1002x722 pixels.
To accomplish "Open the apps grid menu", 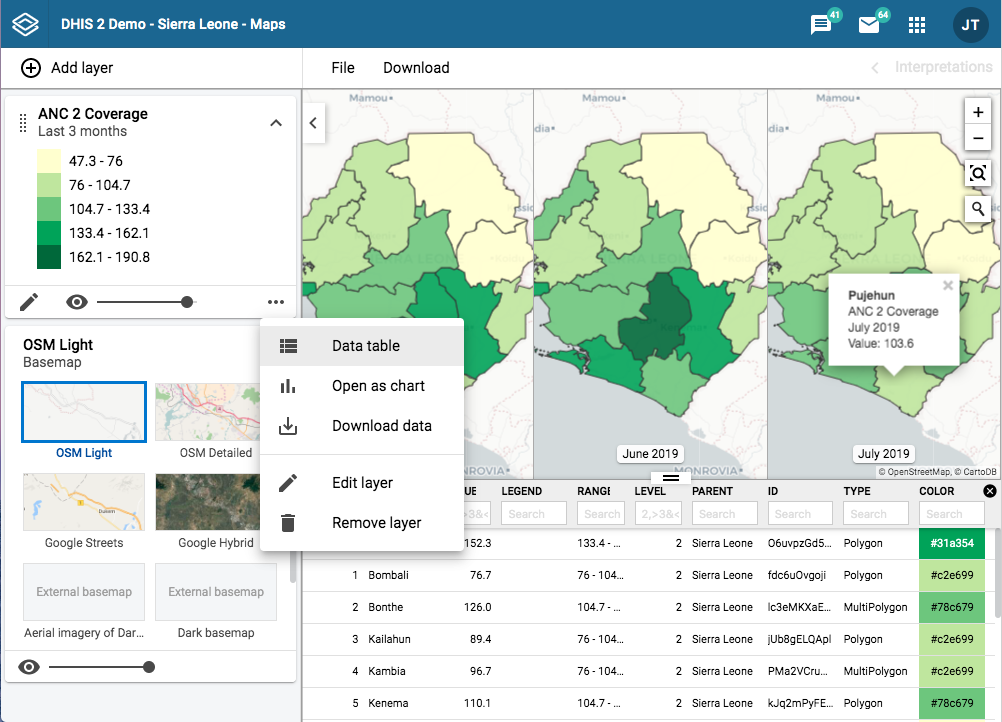I will click(917, 25).
